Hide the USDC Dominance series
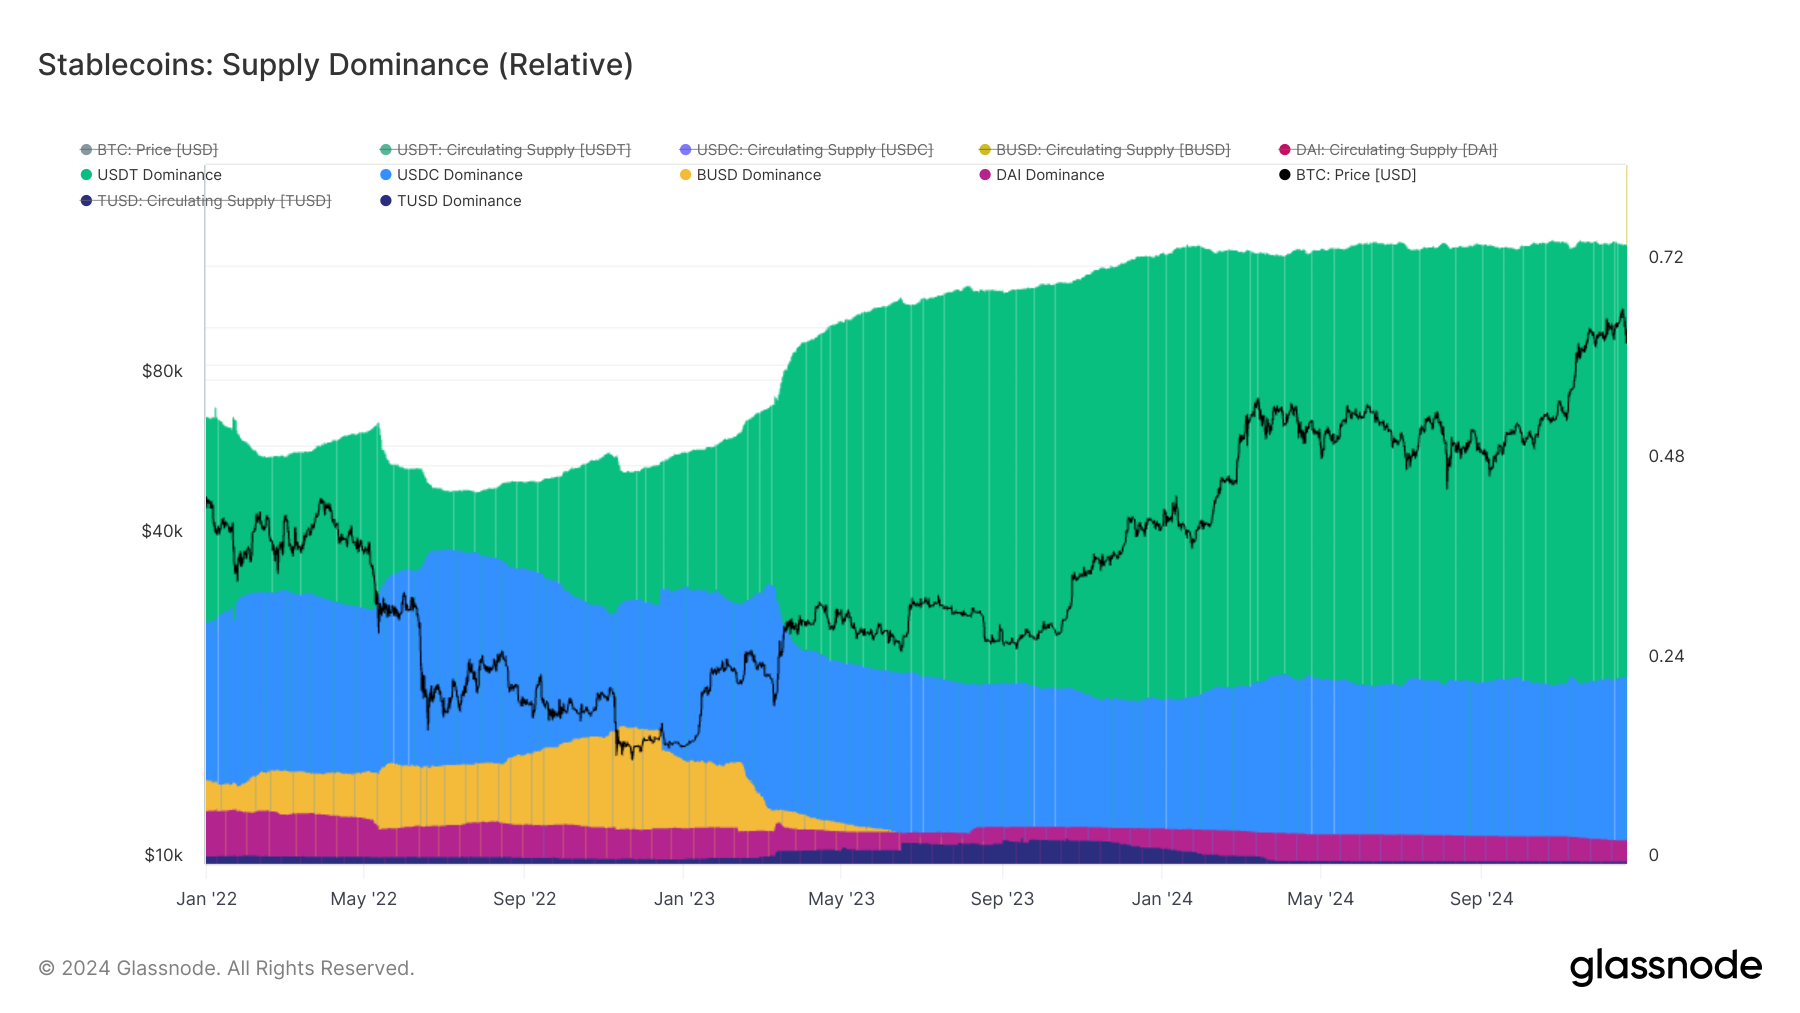1800x1013 pixels. click(459, 174)
